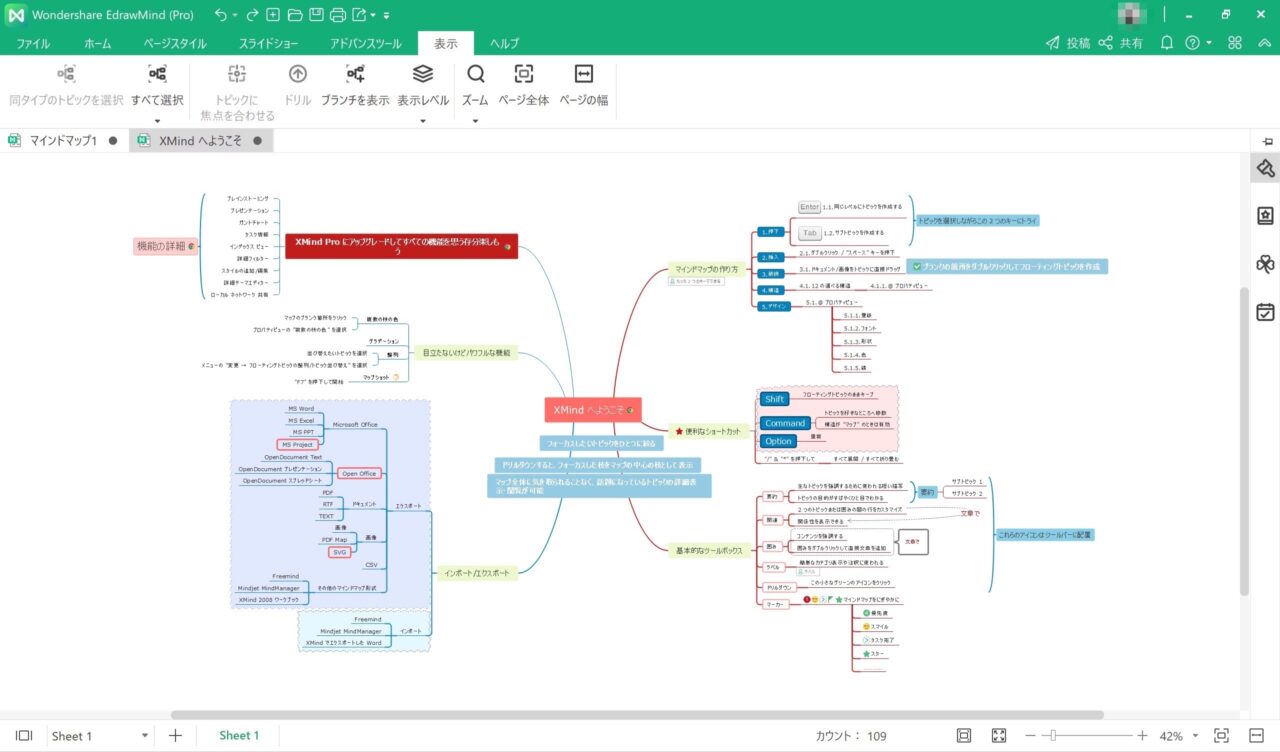Select the central XMind へようこそ topic

pyautogui.click(x=592, y=410)
